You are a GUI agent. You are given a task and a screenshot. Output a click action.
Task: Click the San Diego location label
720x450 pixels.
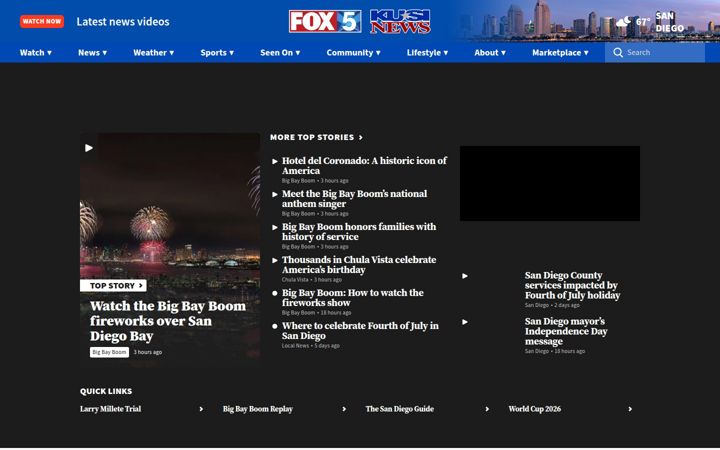click(669, 22)
